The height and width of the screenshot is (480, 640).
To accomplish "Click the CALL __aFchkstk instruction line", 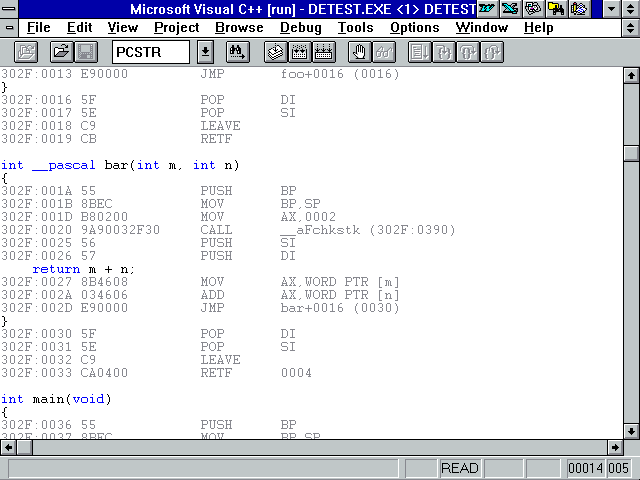I will pyautogui.click(x=228, y=230).
